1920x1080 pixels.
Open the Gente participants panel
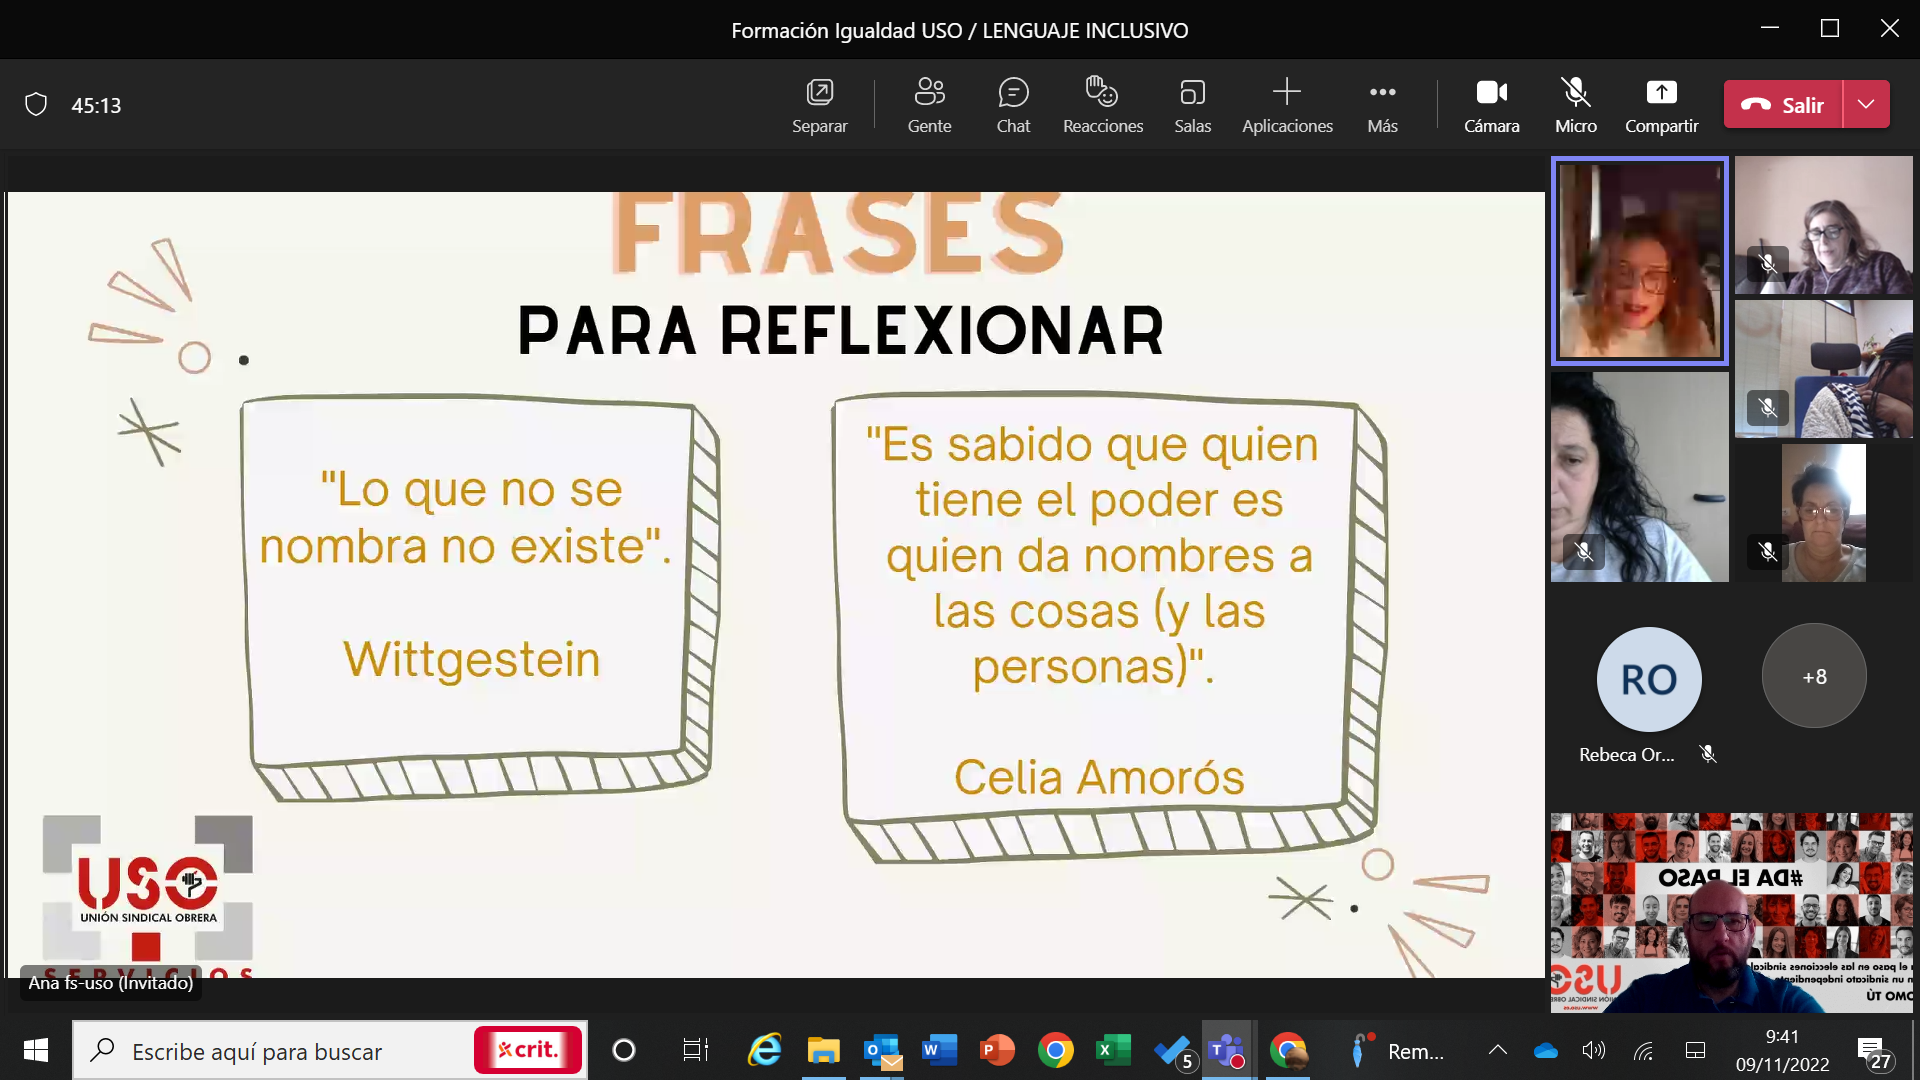929,104
